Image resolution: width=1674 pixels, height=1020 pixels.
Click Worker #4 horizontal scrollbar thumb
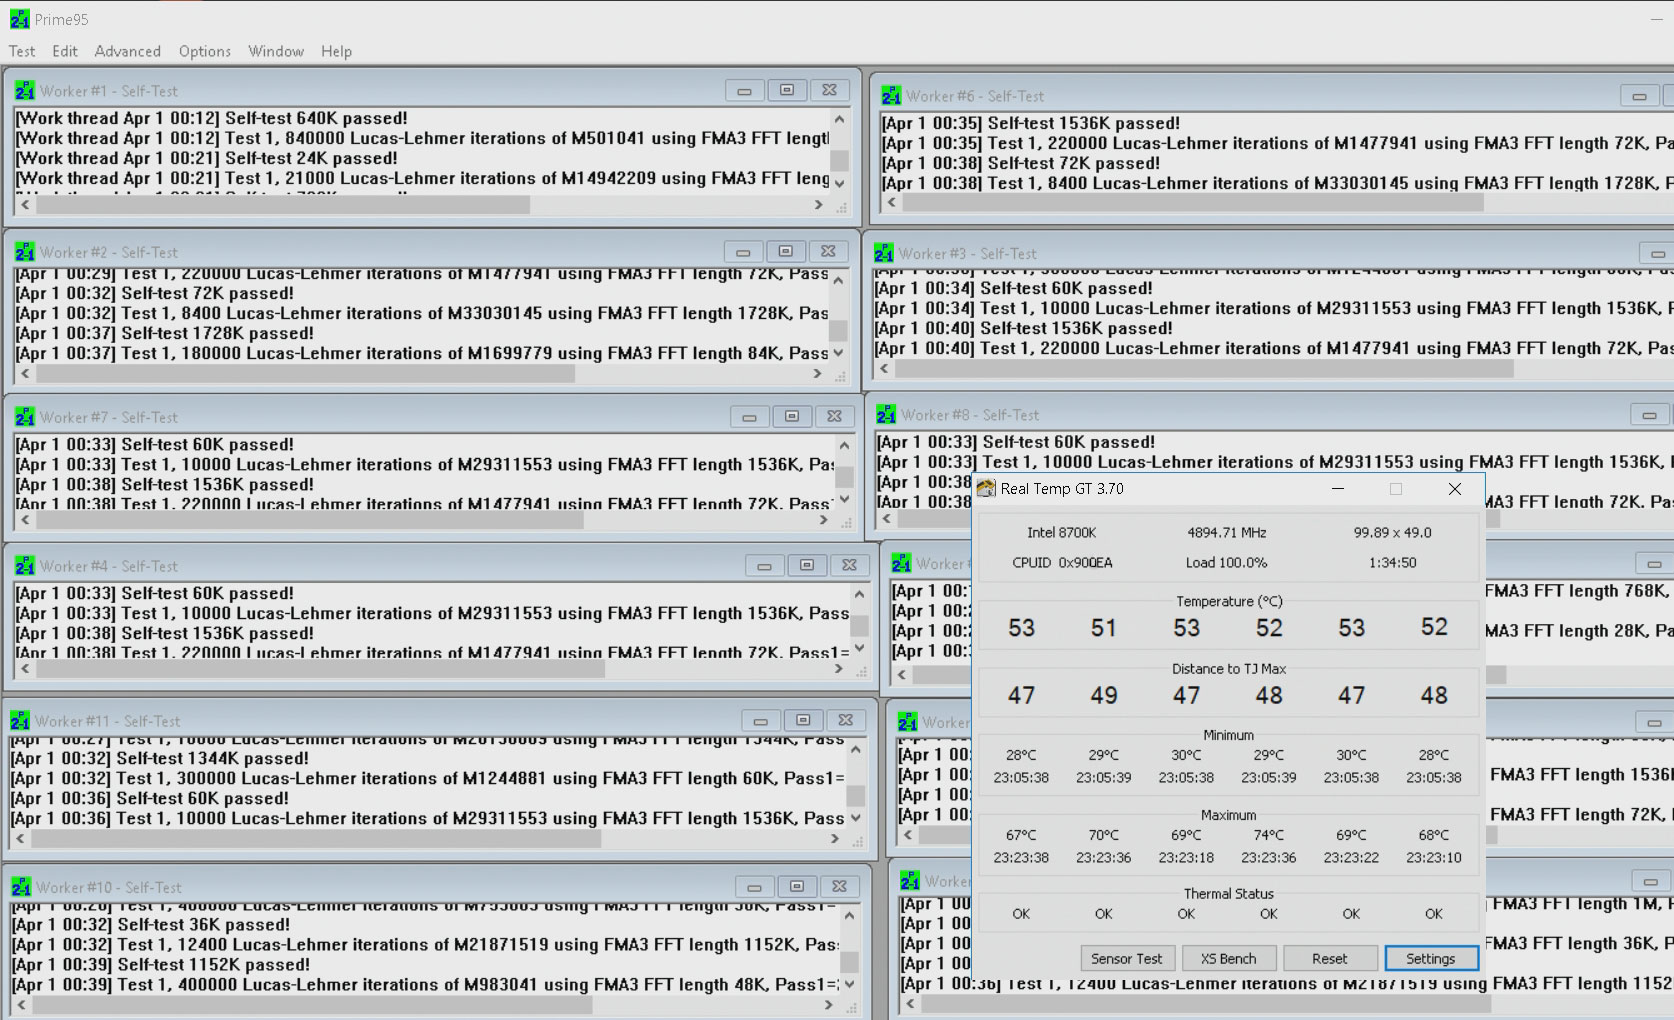320,670
